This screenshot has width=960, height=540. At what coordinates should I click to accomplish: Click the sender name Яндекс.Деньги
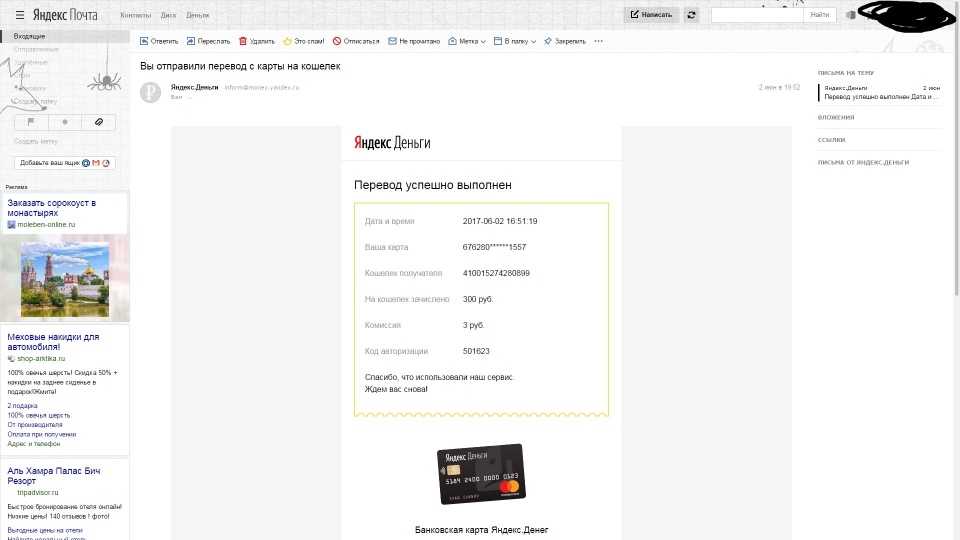click(x=194, y=88)
